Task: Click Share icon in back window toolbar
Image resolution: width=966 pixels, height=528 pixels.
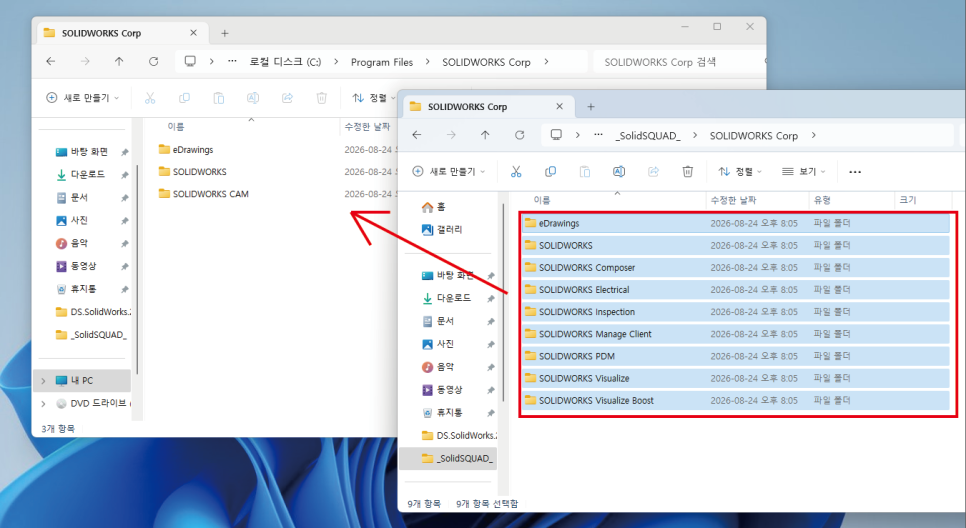Action: [x=287, y=98]
